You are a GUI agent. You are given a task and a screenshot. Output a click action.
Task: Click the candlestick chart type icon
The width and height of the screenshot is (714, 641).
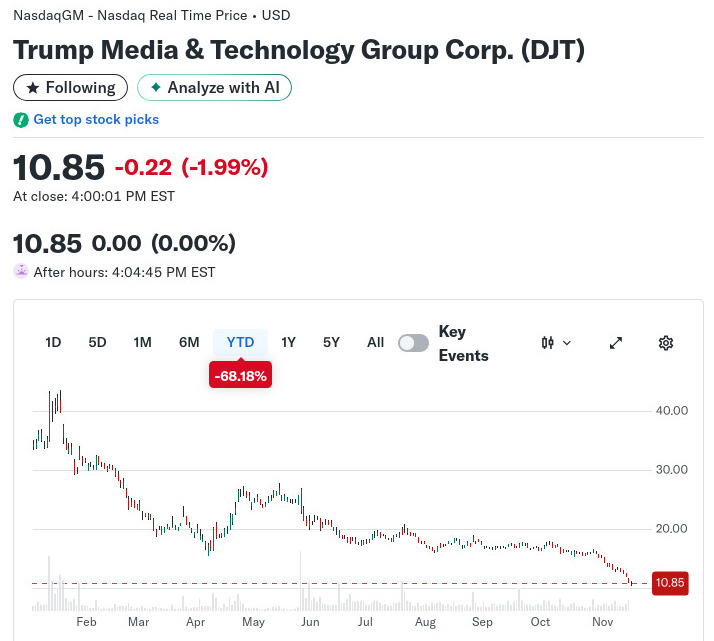point(547,343)
